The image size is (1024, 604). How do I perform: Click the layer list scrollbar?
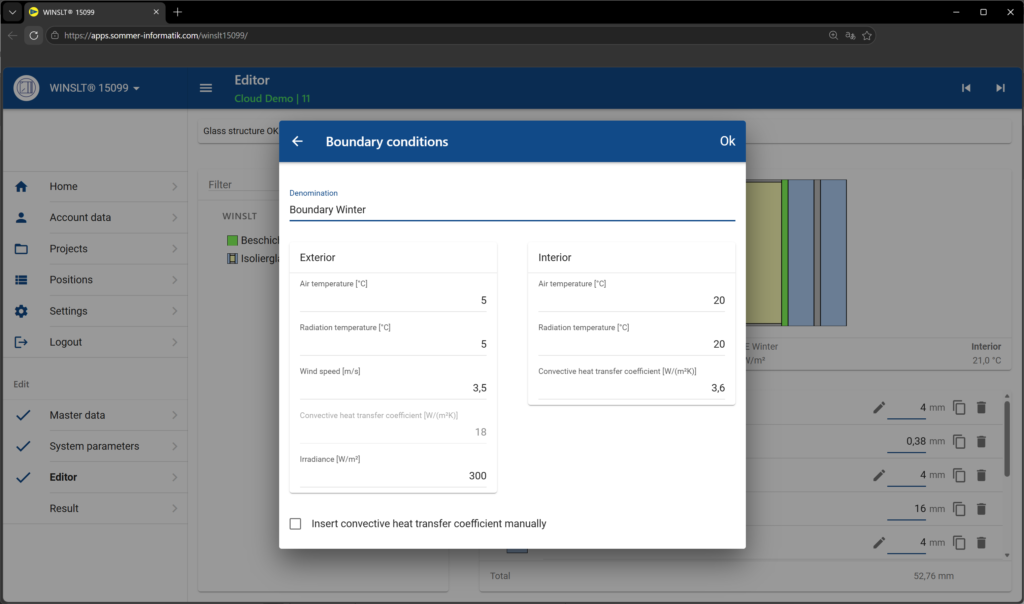point(1006,439)
